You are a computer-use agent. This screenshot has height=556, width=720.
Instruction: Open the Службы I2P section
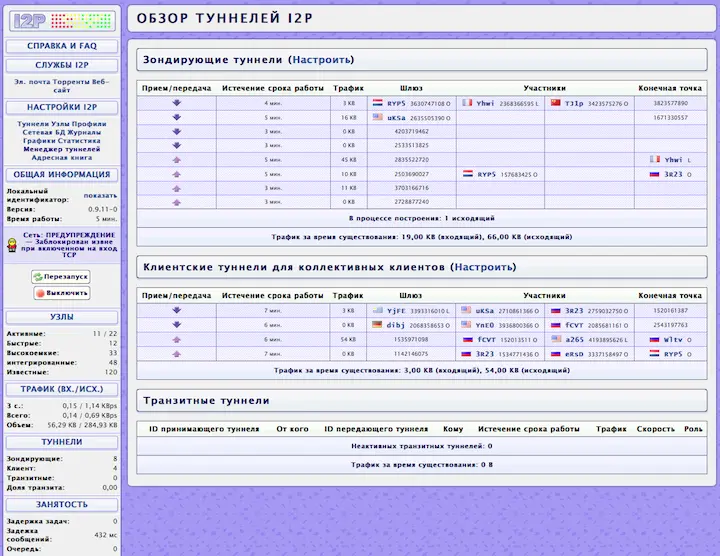click(x=62, y=65)
